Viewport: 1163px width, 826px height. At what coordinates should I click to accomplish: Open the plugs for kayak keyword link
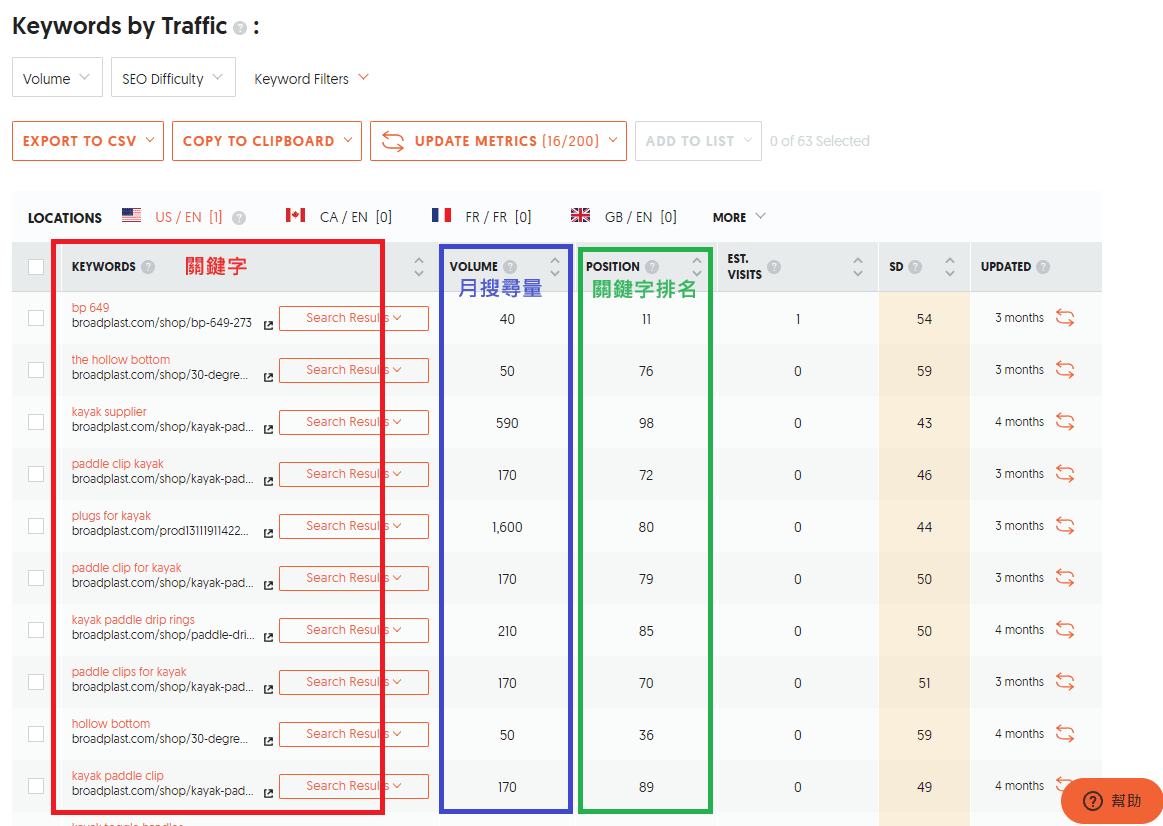click(x=111, y=515)
